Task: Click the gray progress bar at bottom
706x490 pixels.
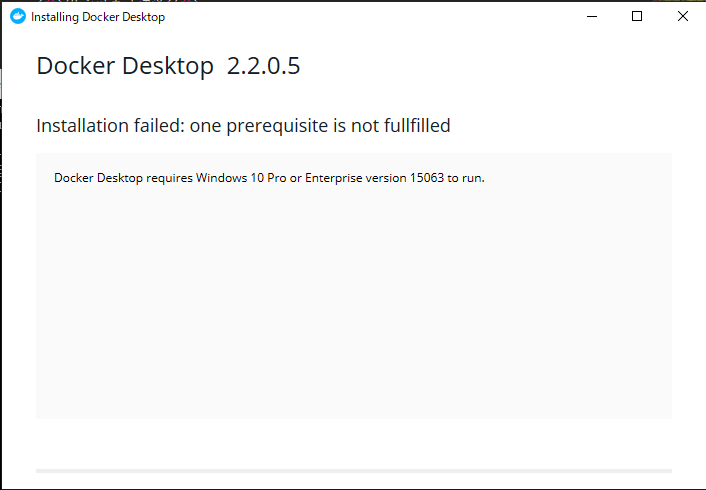Action: coord(354,471)
